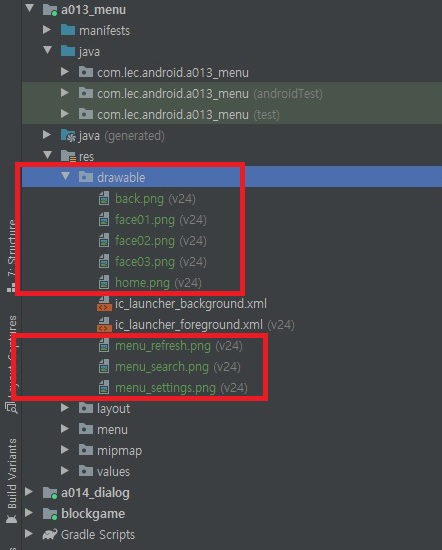The image size is (442, 550).
Task: Click the back.png image file icon
Action: pyautogui.click(x=104, y=198)
